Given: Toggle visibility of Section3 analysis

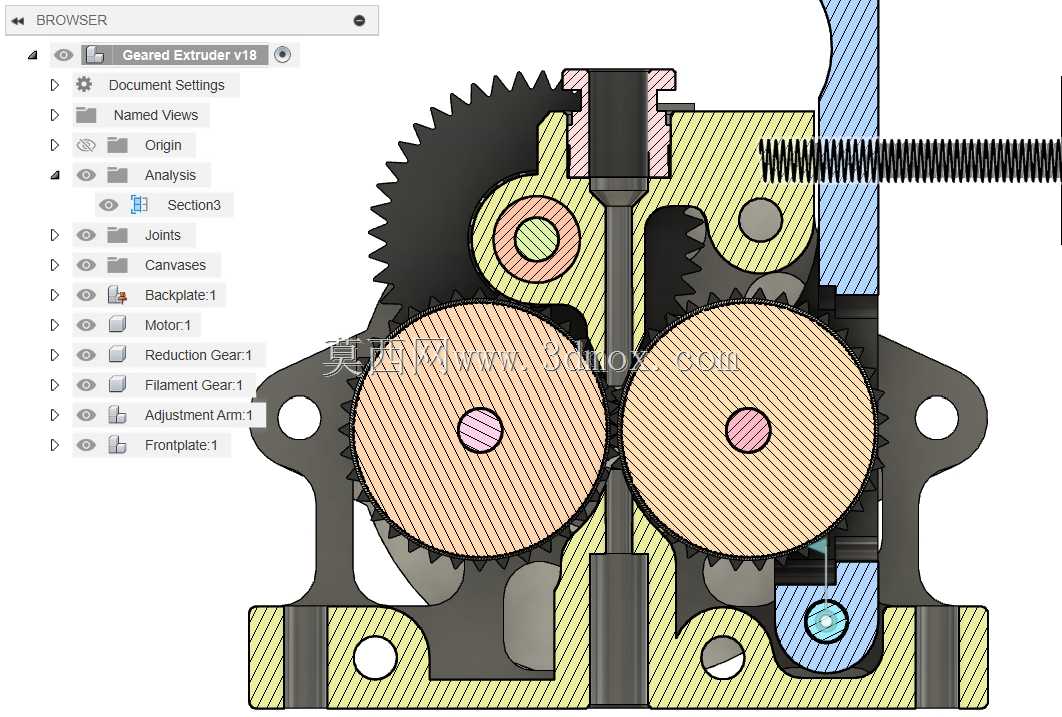Looking at the screenshot, I should point(108,204).
